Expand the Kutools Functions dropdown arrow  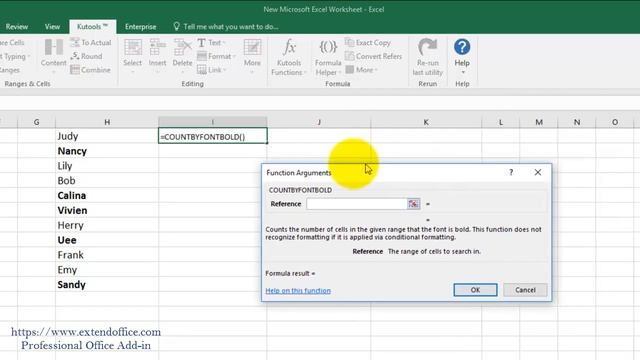click(304, 73)
